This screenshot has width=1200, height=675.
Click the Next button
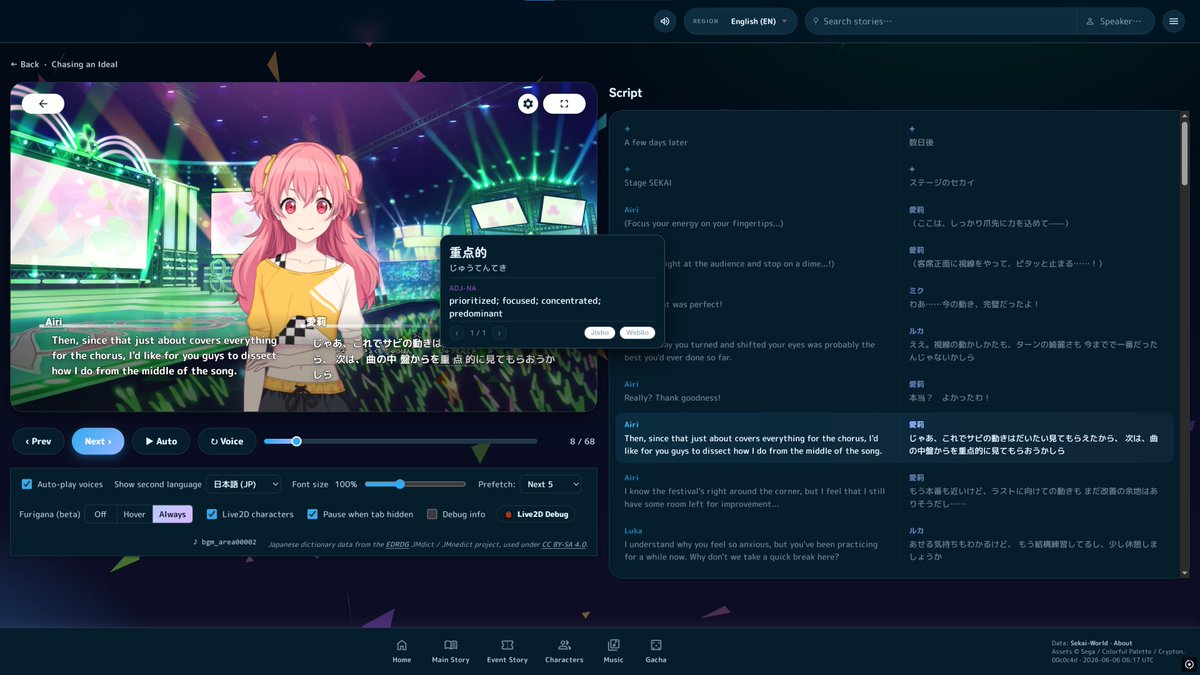(x=98, y=441)
